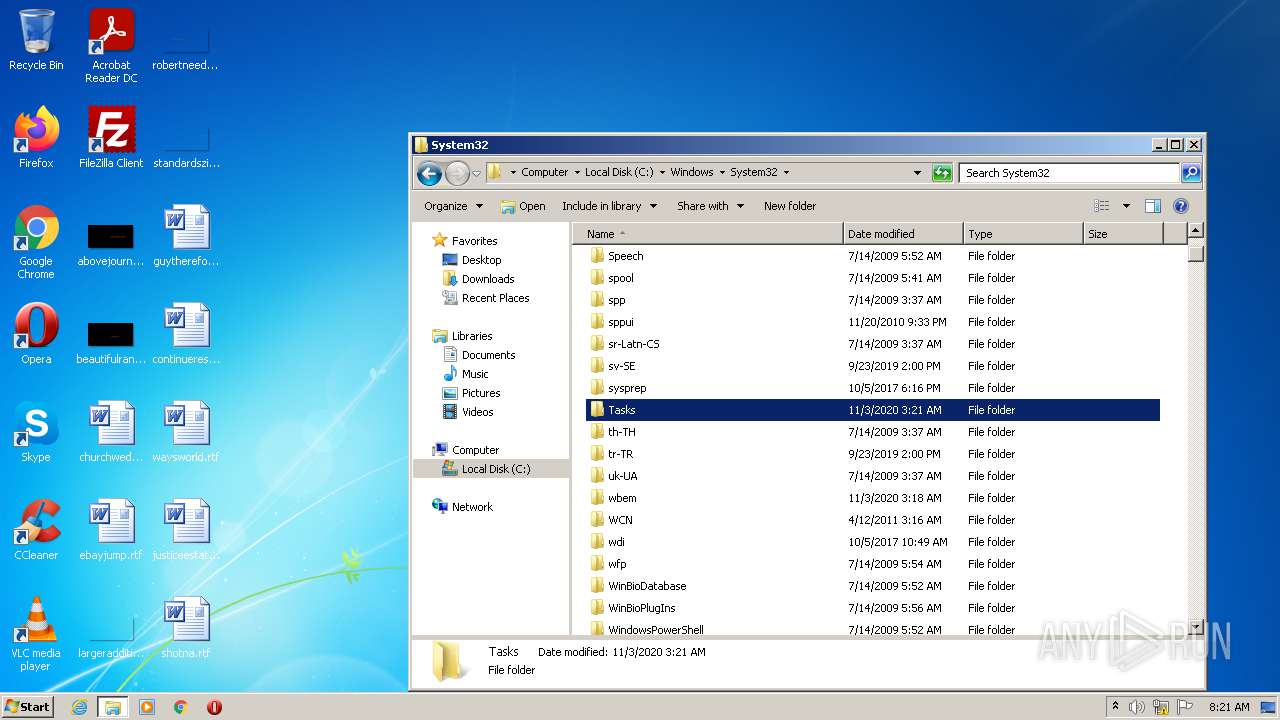Select Videos library
1280x720 pixels.
pyautogui.click(x=477, y=412)
